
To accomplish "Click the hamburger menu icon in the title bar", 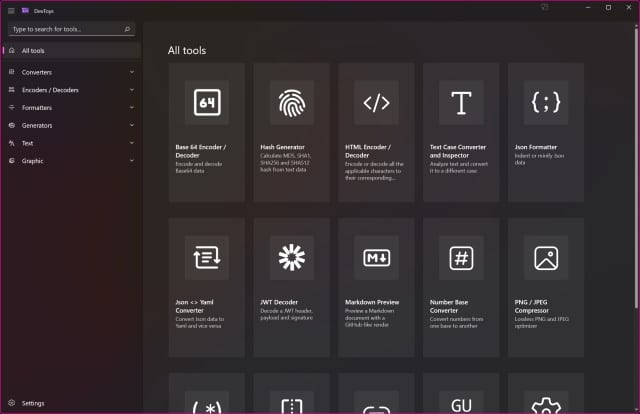I will 11,11.
